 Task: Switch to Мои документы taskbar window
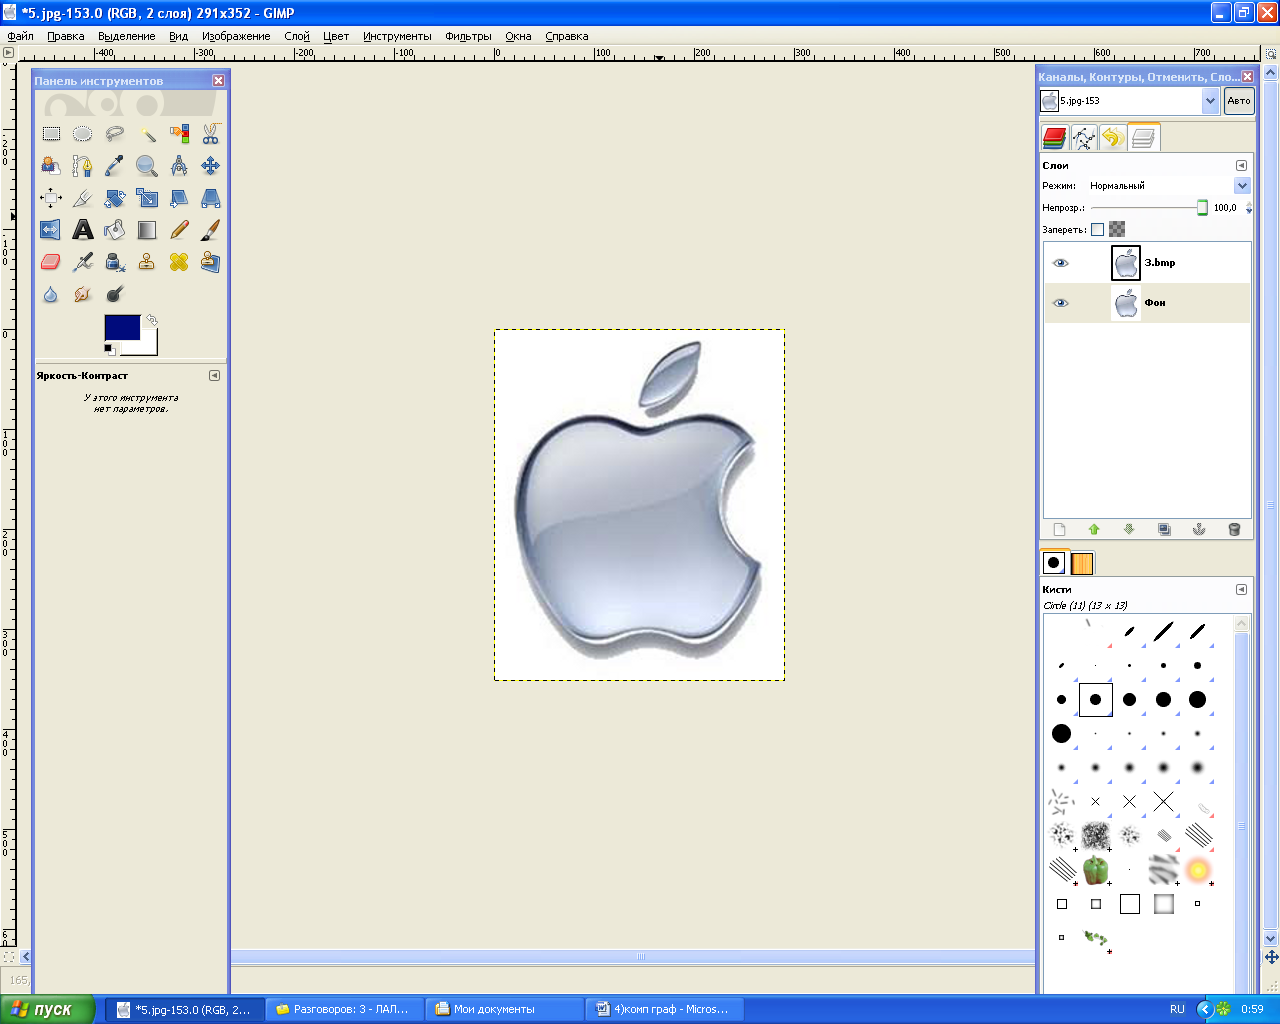coord(505,1010)
